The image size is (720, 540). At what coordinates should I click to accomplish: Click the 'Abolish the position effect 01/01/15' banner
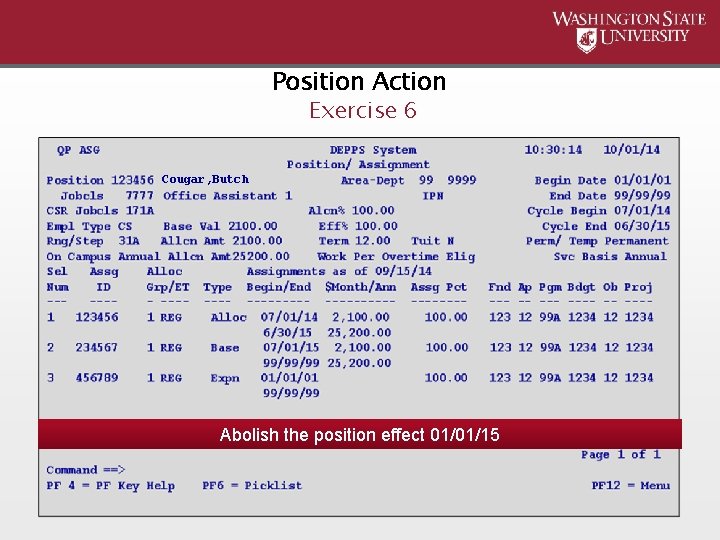coord(360,434)
